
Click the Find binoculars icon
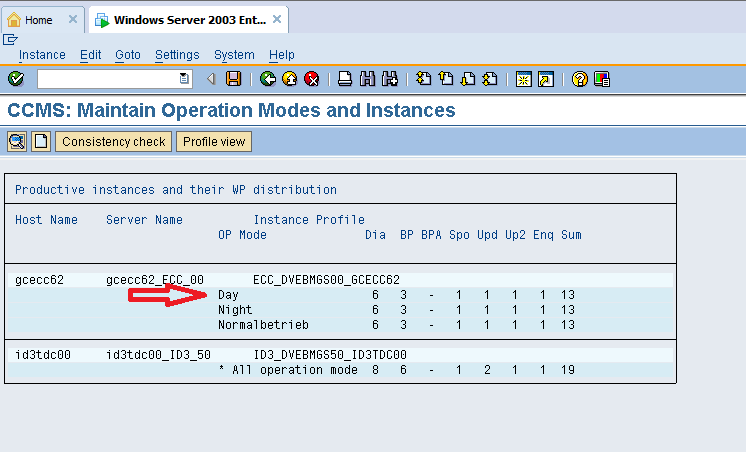pos(367,79)
